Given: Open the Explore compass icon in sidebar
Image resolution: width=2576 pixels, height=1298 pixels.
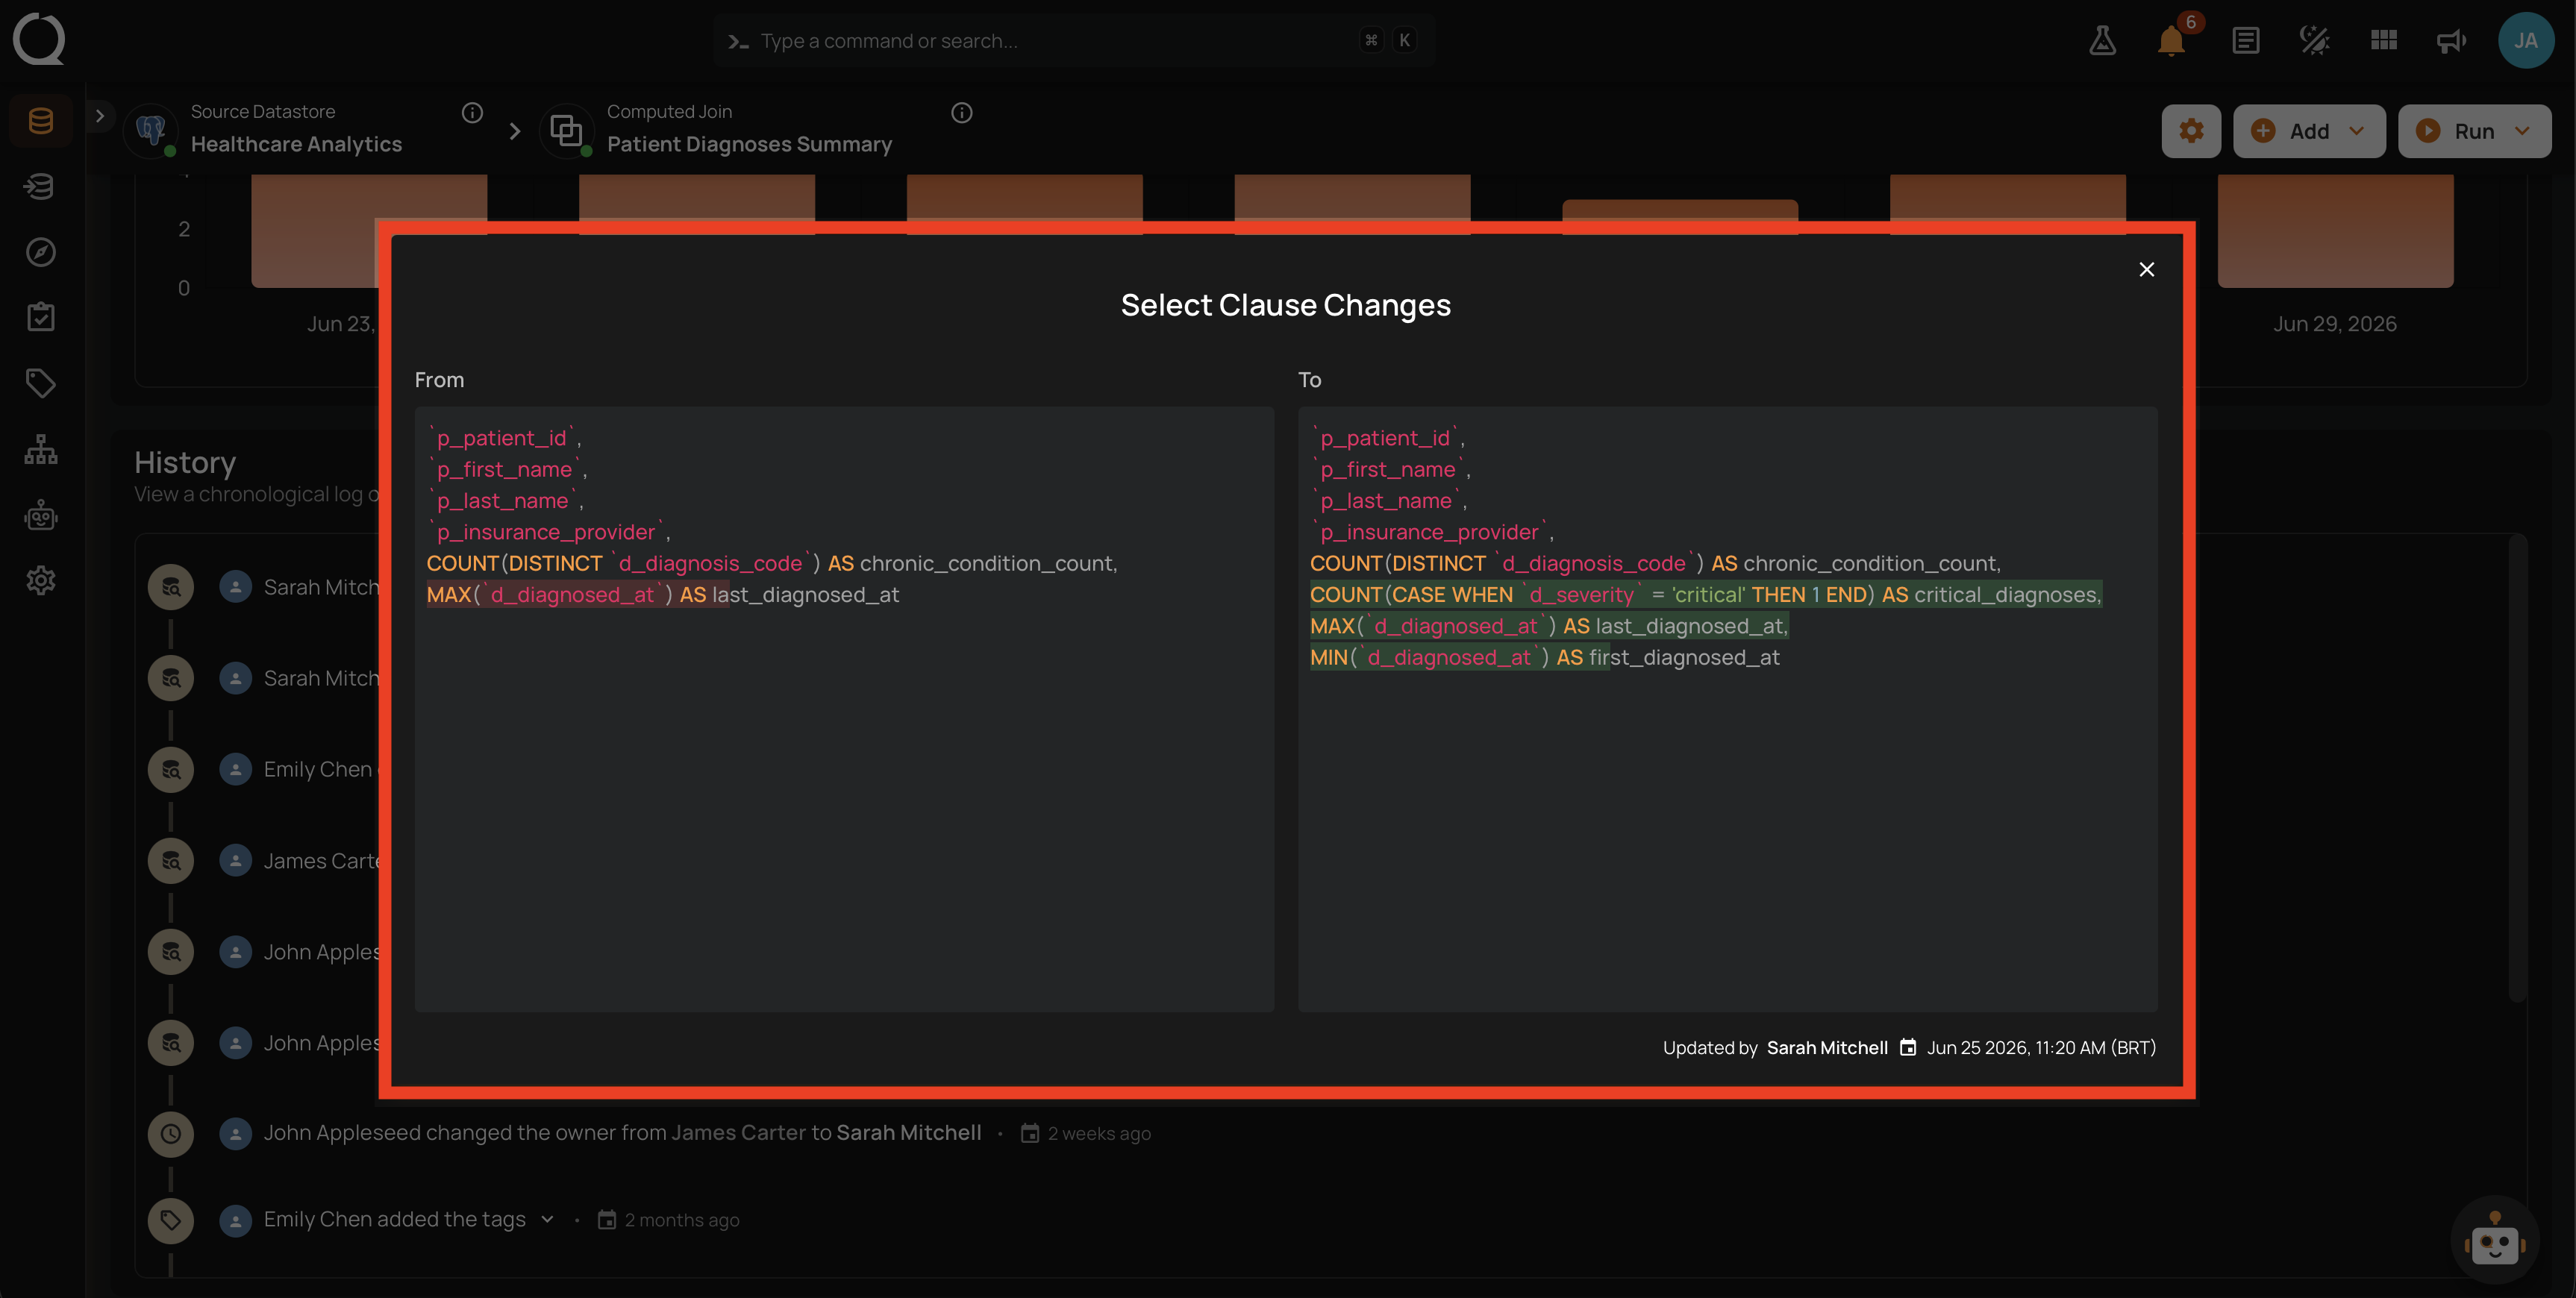Looking at the screenshot, I should [41, 252].
